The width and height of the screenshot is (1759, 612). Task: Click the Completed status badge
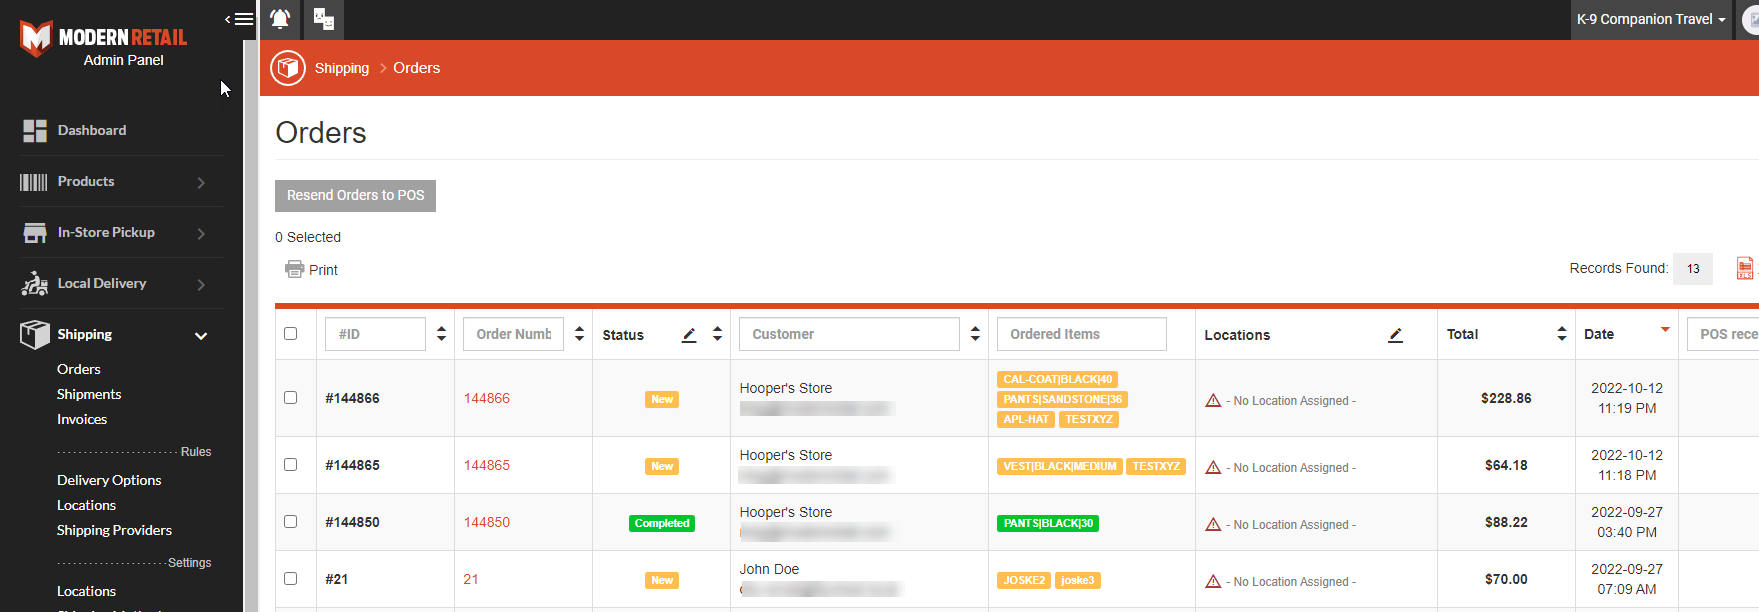[662, 523]
